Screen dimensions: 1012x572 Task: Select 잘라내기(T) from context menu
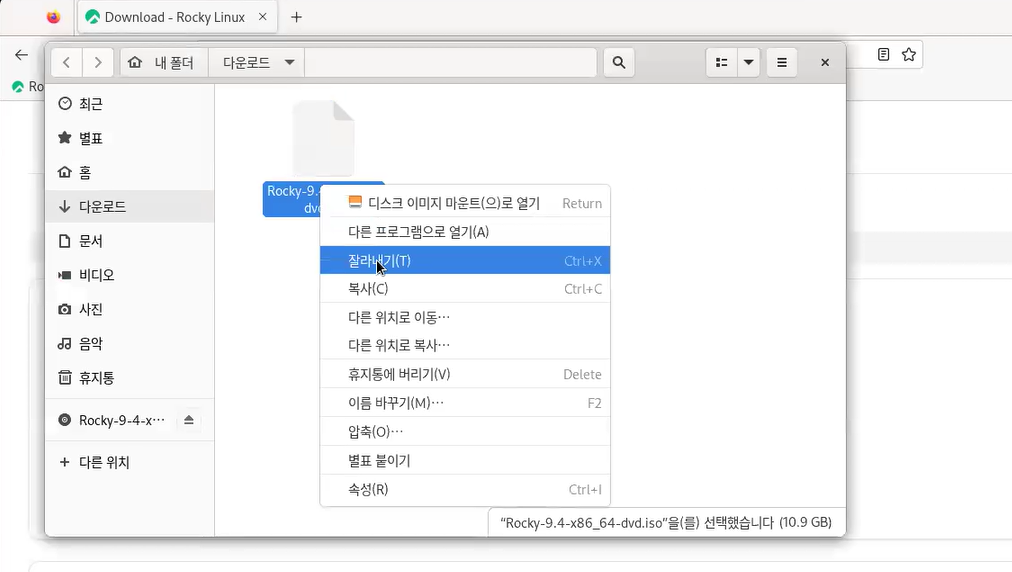pyautogui.click(x=465, y=260)
